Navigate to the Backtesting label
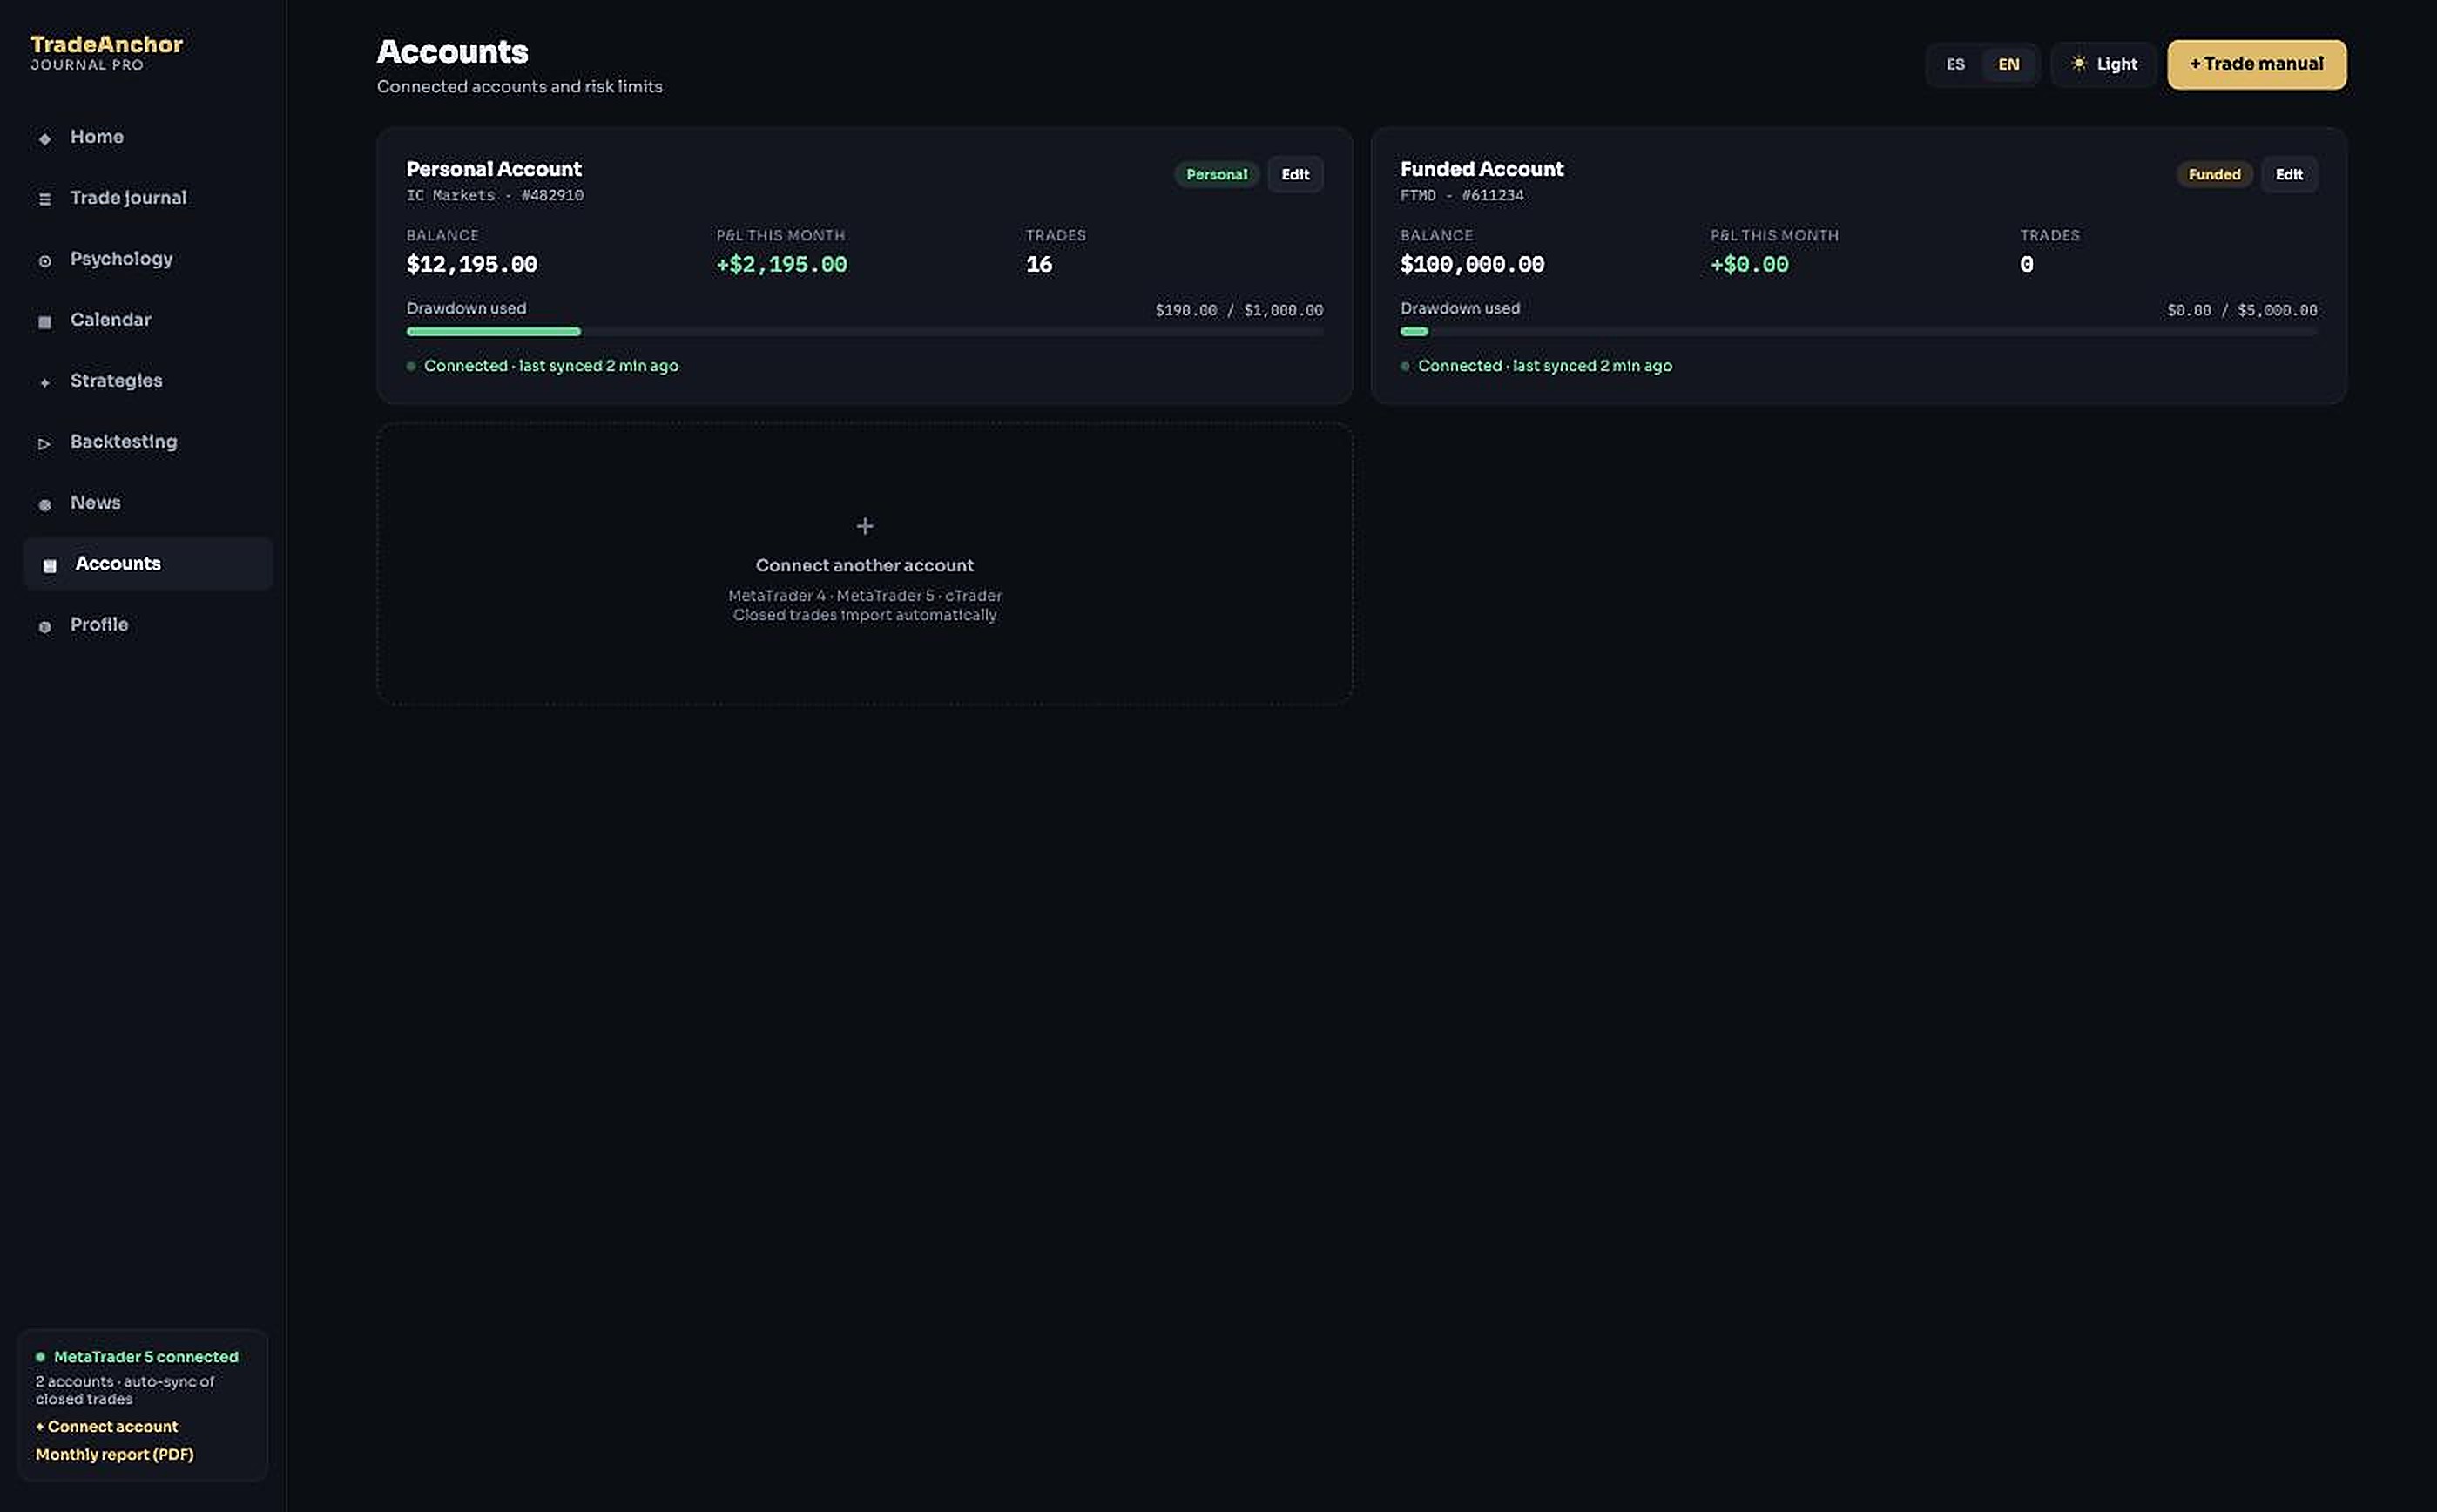The height and width of the screenshot is (1512, 2437). (123, 441)
